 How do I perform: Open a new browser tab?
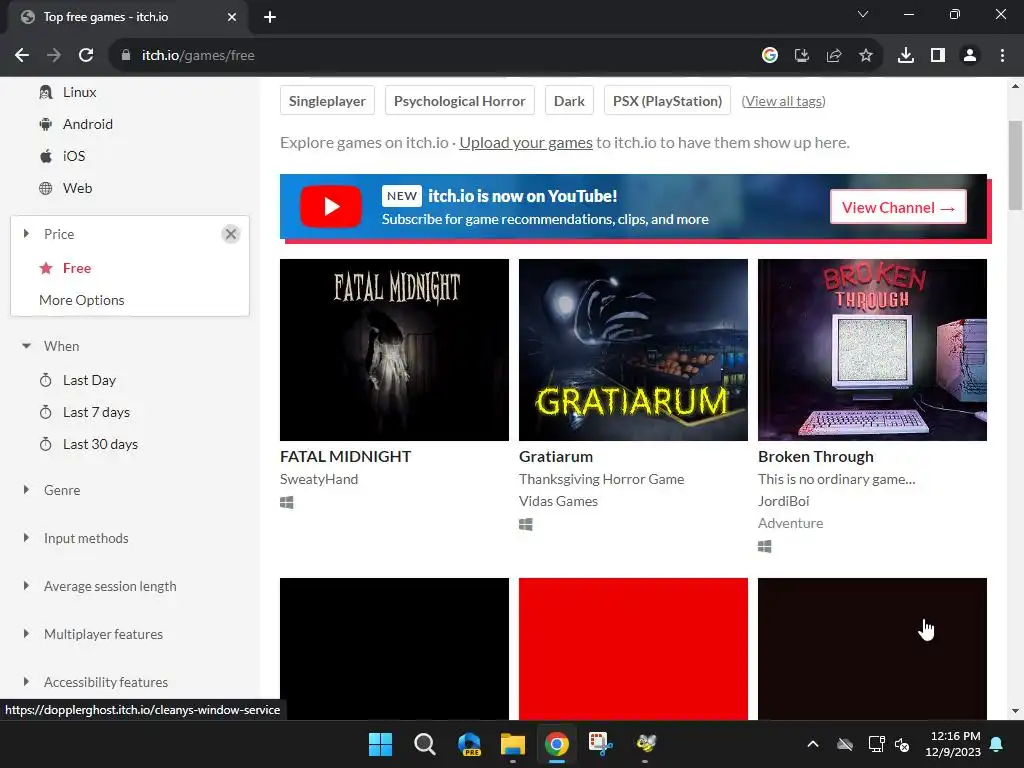pyautogui.click(x=270, y=17)
